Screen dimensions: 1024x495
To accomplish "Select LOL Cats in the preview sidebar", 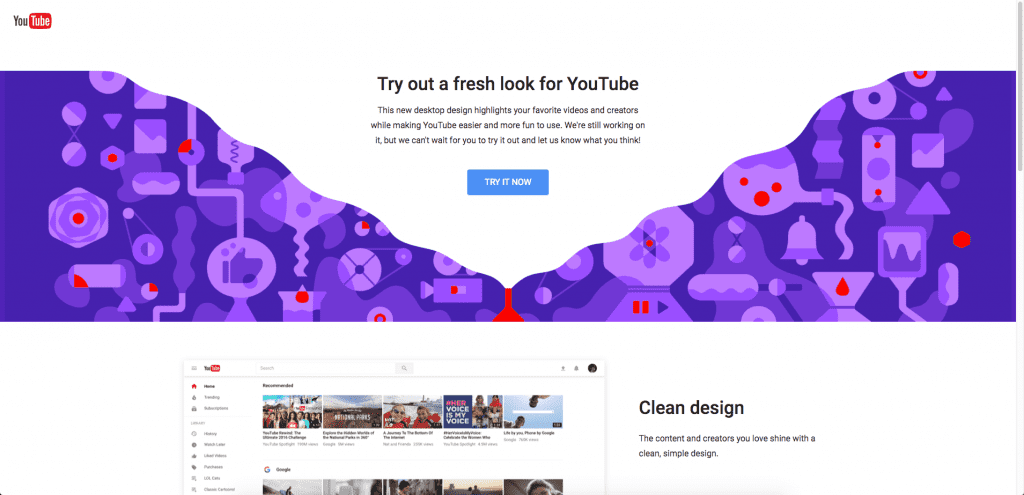I will pyautogui.click(x=212, y=478).
